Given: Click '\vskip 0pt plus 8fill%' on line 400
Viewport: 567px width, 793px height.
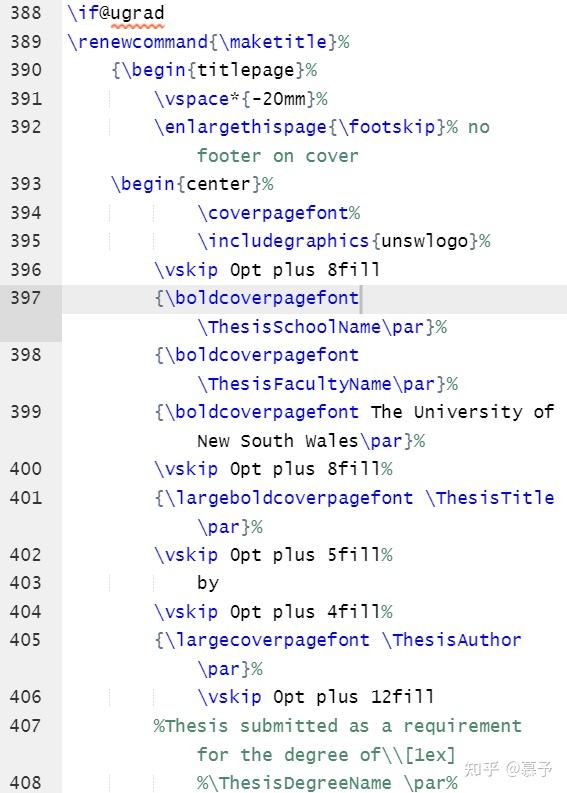Looking at the screenshot, I should click(x=273, y=469).
